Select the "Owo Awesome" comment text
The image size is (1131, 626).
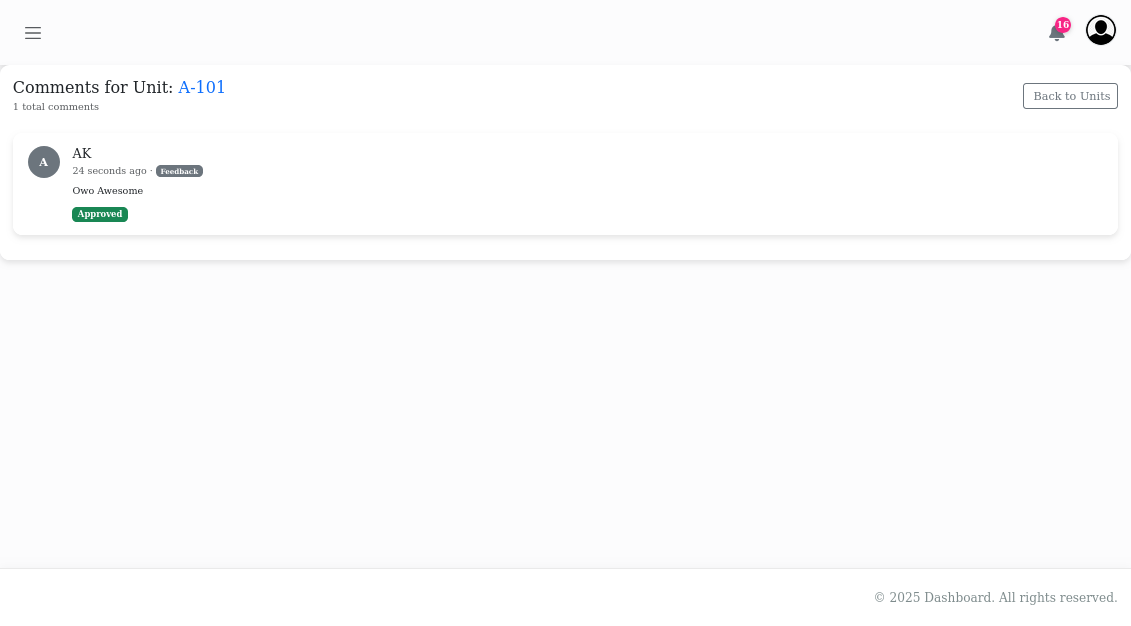point(108,191)
